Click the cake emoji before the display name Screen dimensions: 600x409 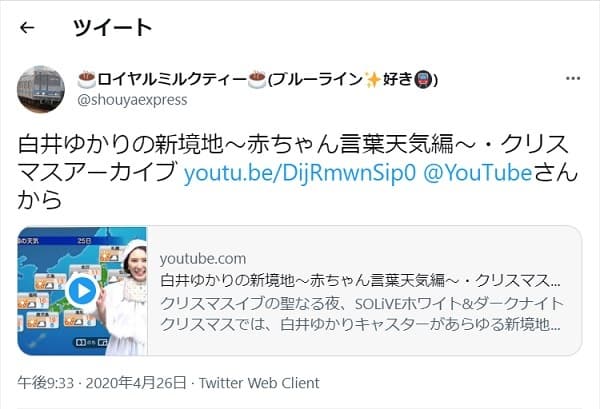[86, 80]
